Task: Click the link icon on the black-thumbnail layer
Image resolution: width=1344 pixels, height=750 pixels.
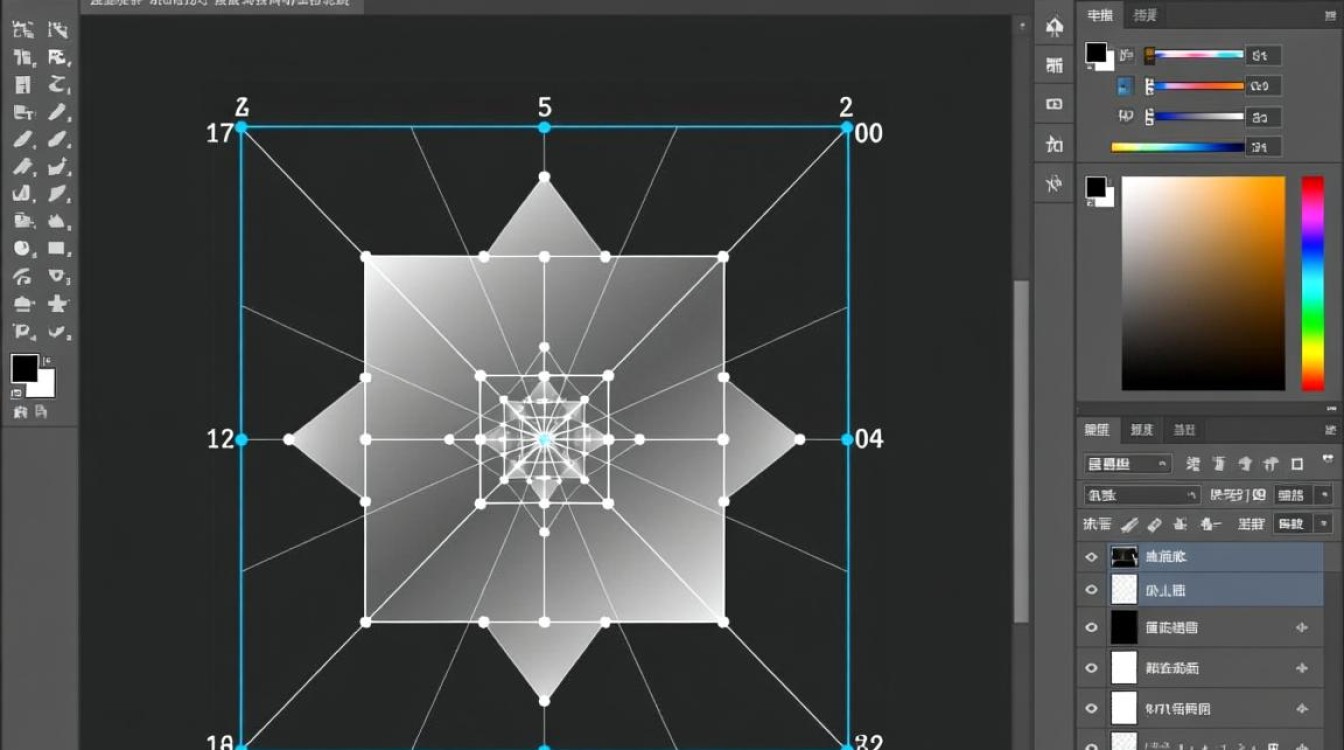Action: pyautogui.click(x=1302, y=627)
